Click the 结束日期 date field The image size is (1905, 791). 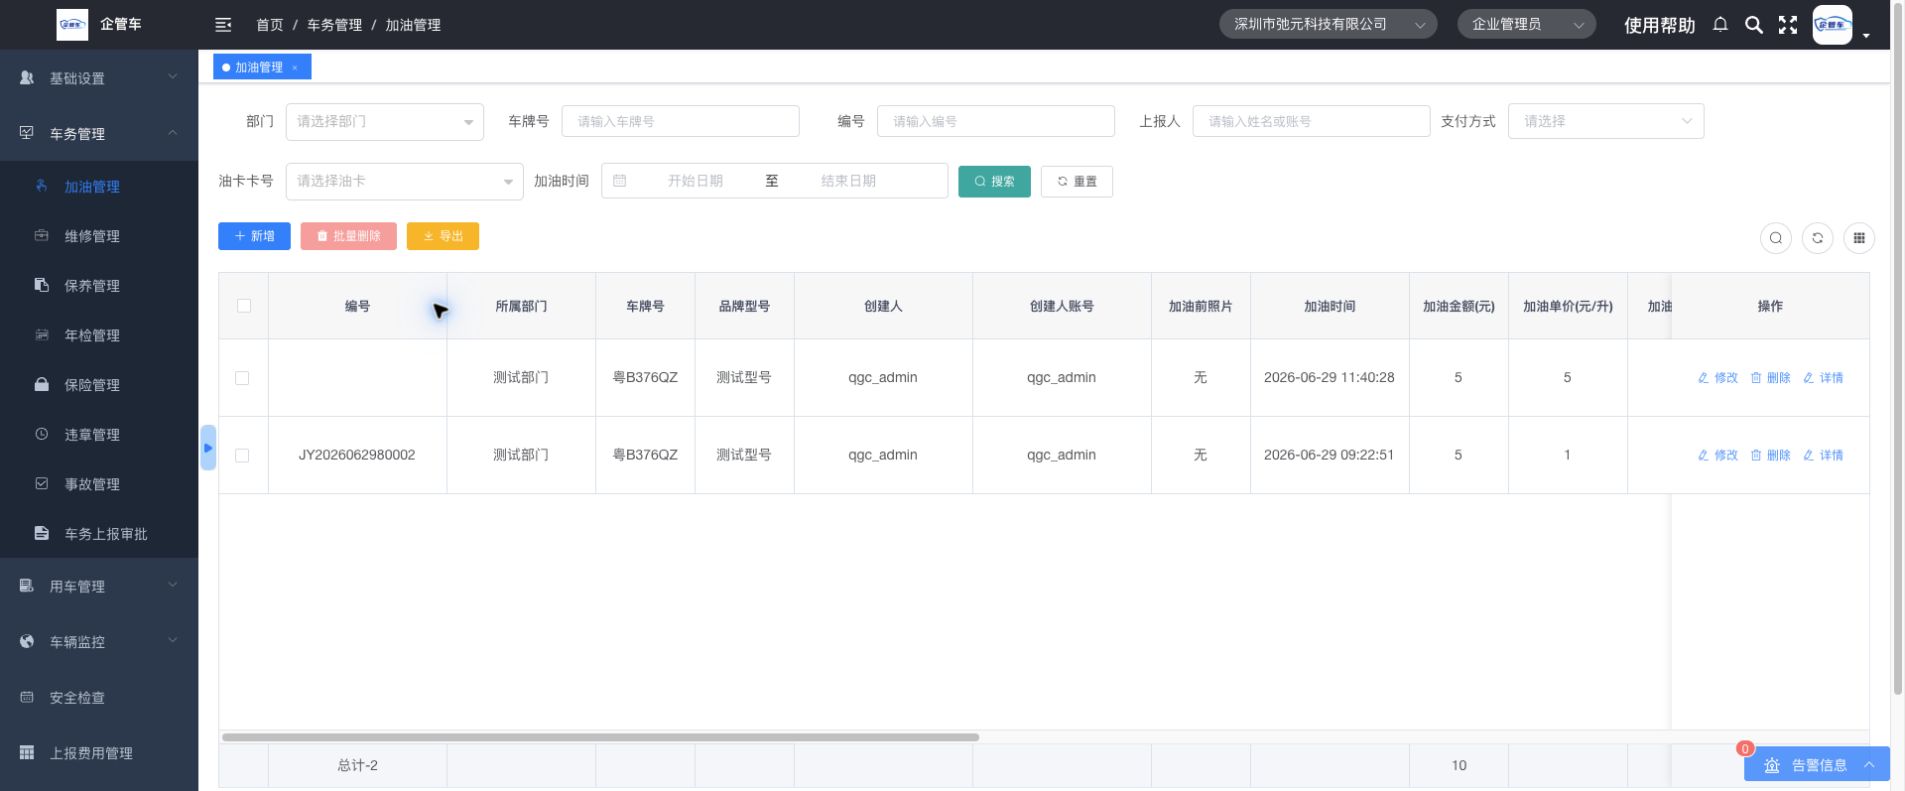click(x=848, y=181)
